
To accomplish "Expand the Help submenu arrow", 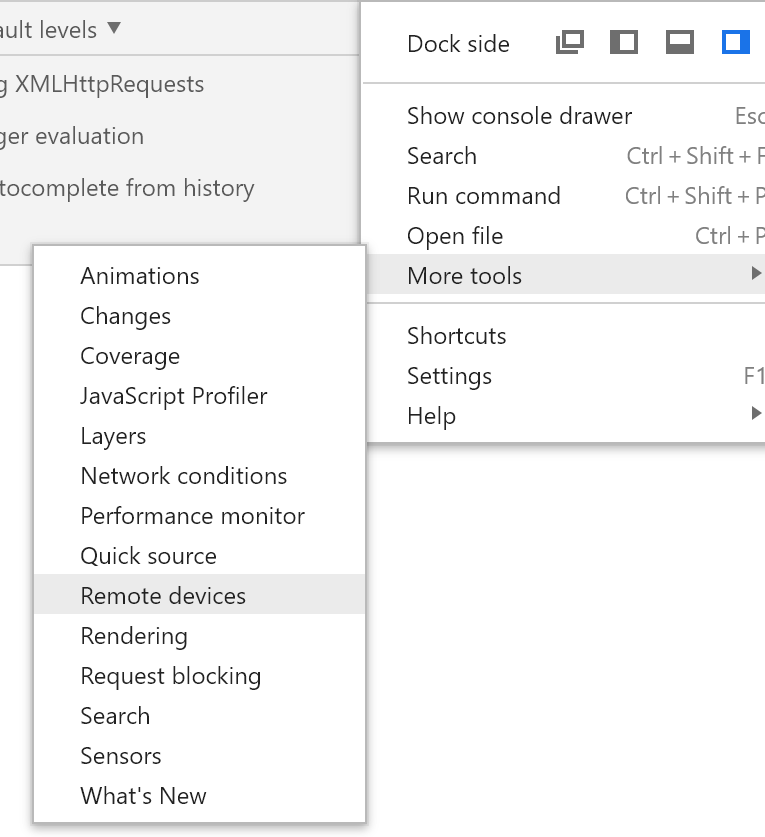I will pos(756,414).
